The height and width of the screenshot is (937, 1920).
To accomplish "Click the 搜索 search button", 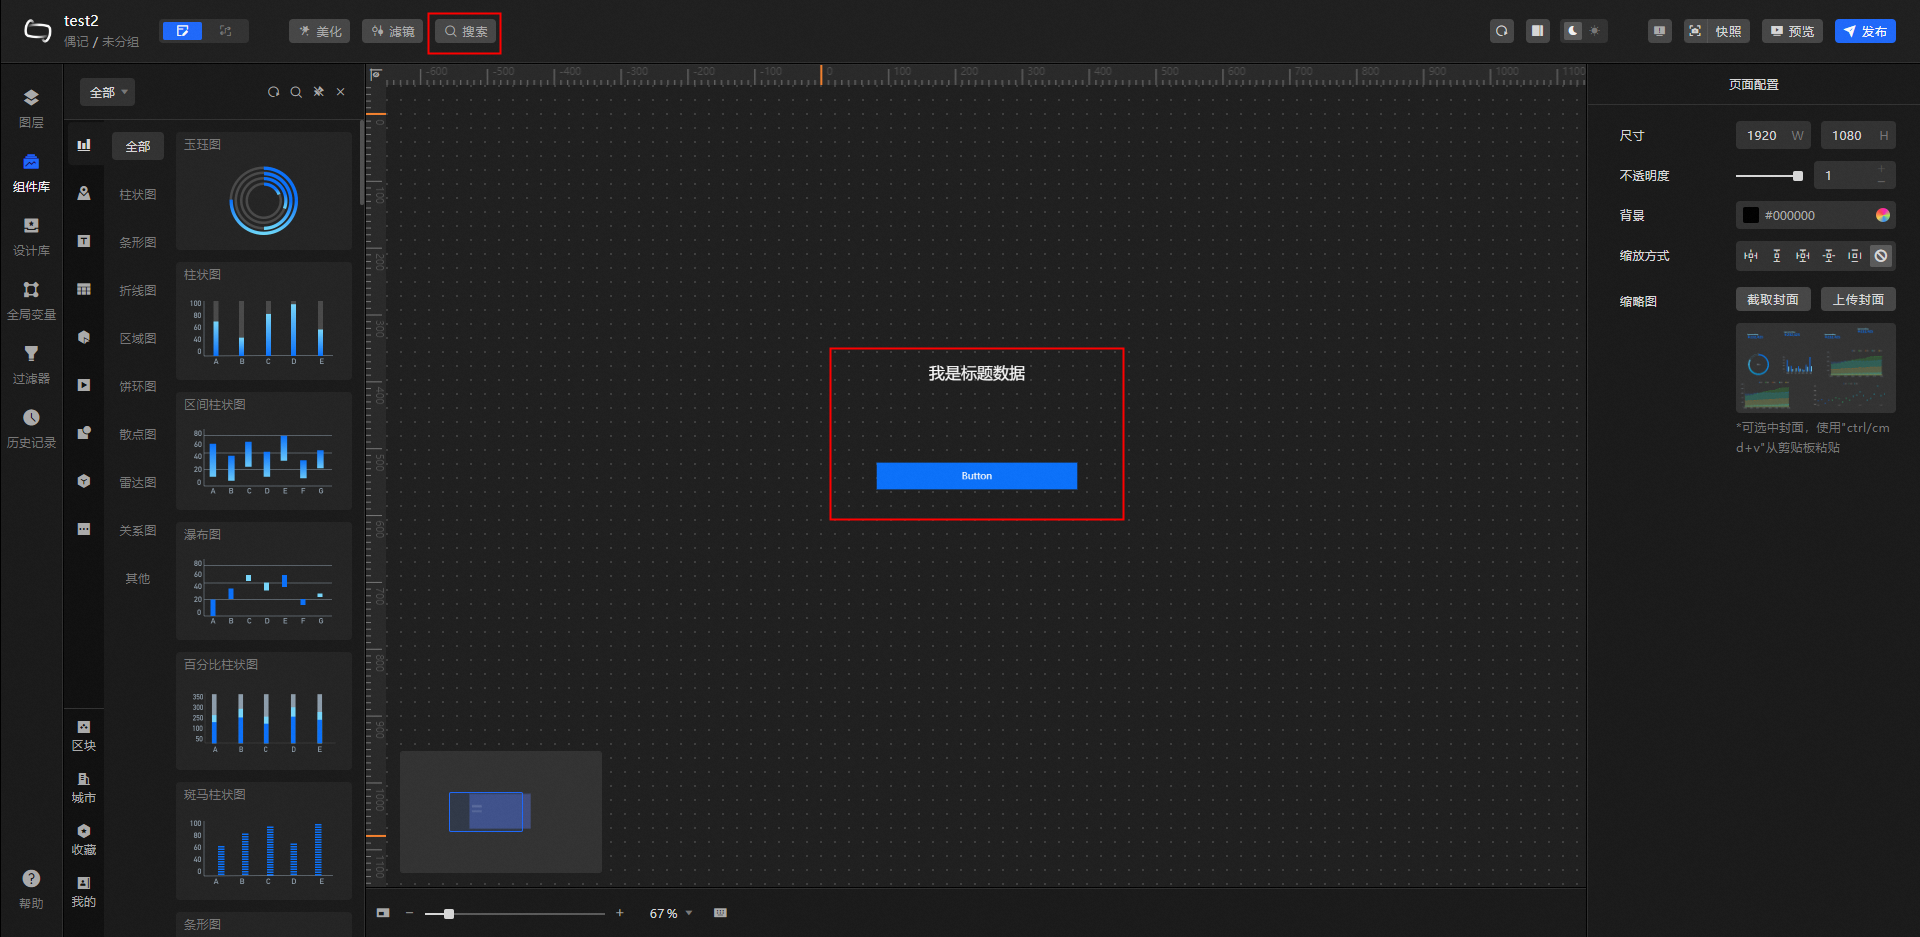I will [x=466, y=31].
